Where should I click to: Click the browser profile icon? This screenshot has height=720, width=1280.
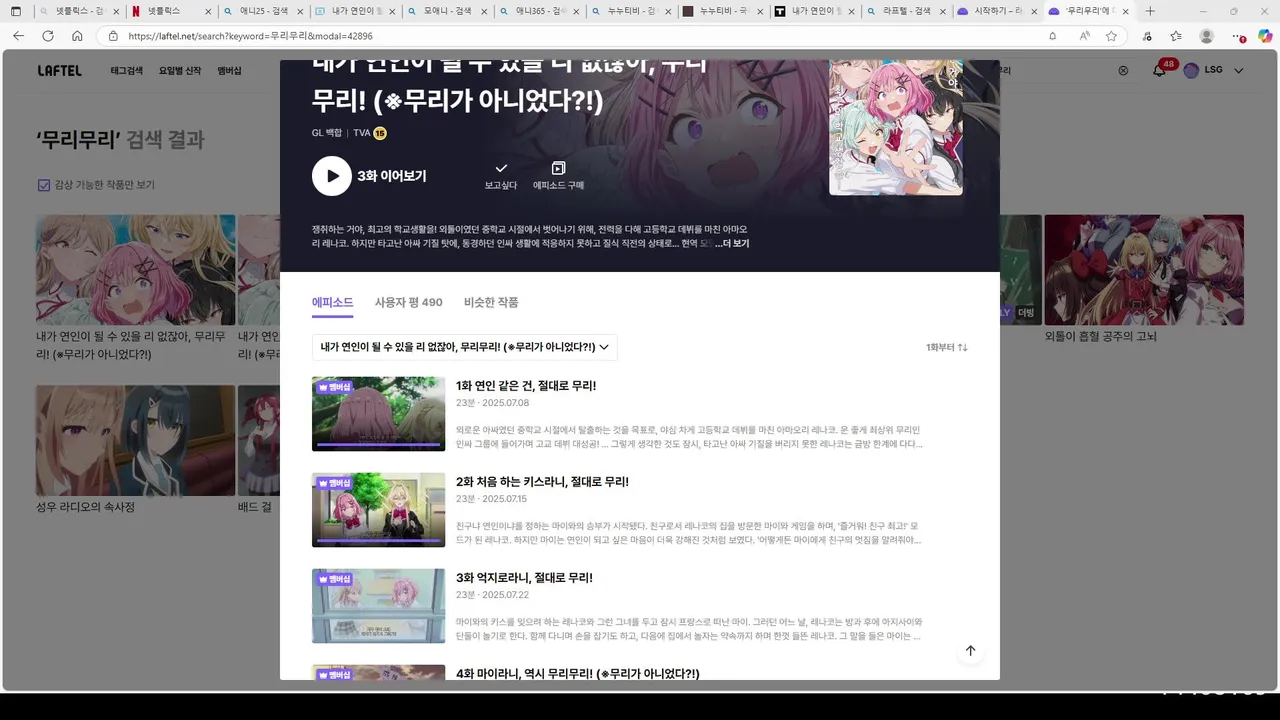coord(1207,35)
